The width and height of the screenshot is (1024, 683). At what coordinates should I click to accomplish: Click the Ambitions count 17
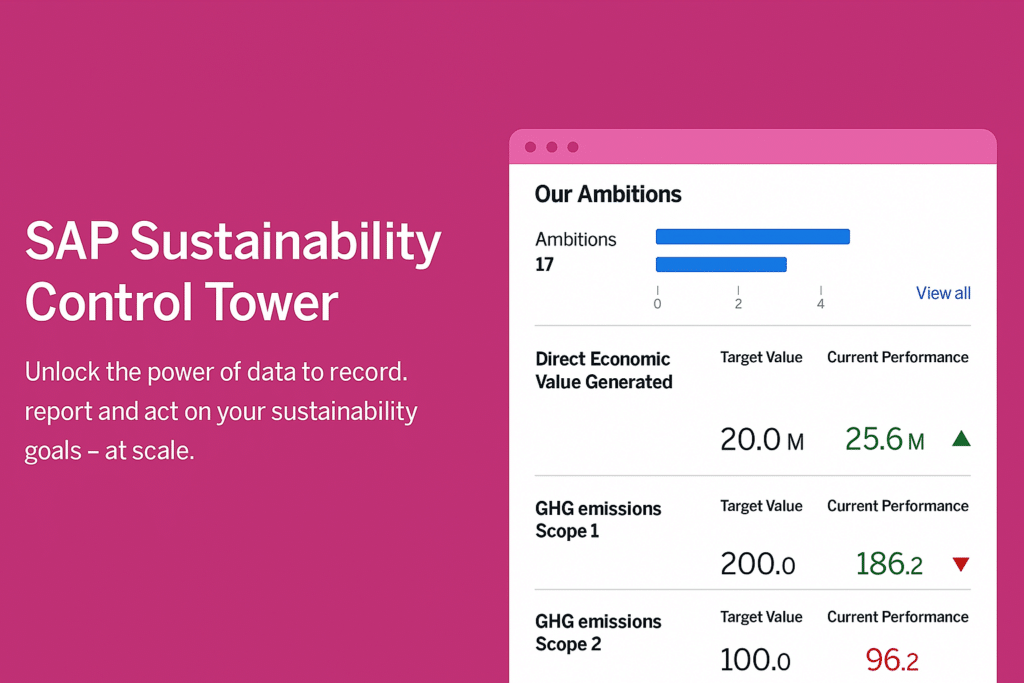tap(544, 264)
